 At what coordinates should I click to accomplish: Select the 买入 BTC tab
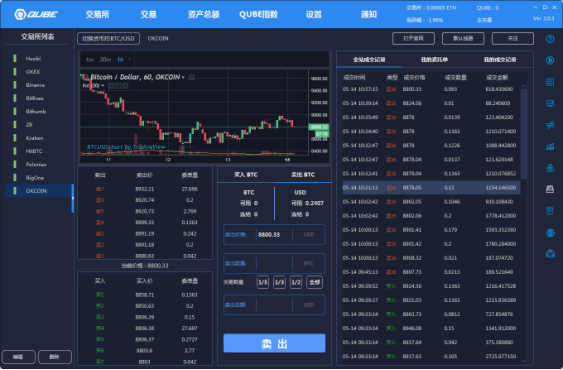point(246,175)
